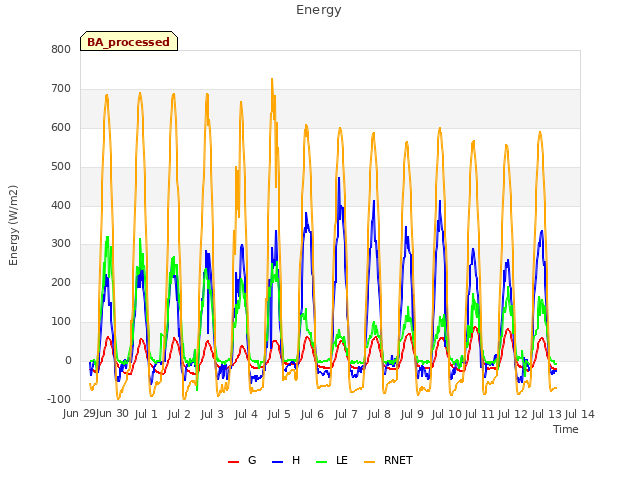640x480 pixels.
Task: Click the 100 y-axis tick label
Action: click(x=61, y=322)
